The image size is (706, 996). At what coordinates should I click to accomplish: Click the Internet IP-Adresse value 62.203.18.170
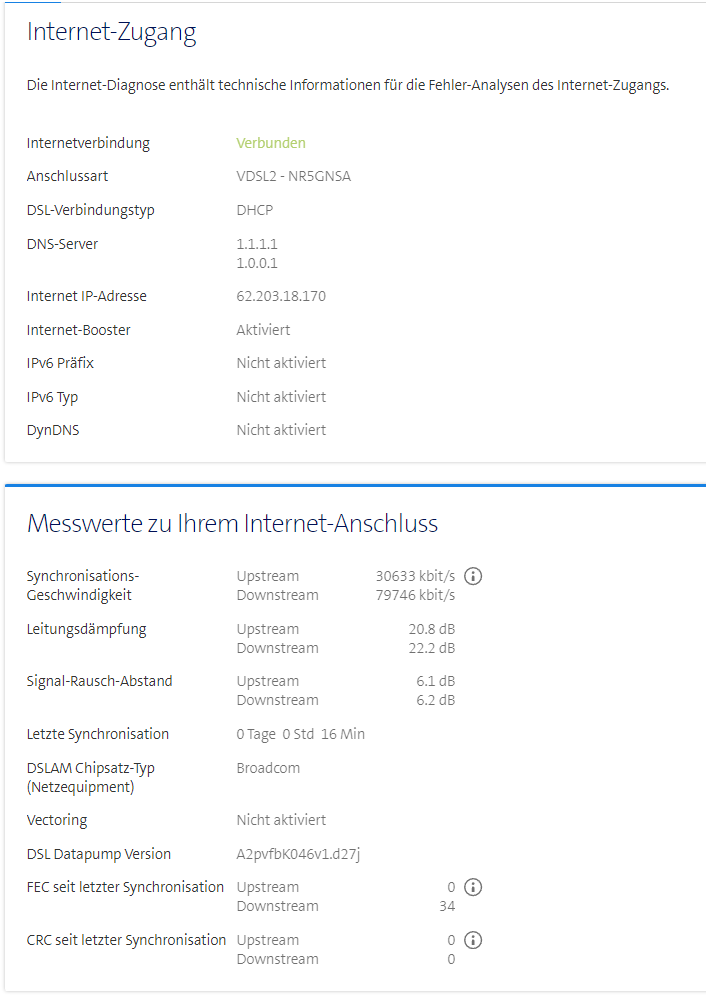tap(281, 296)
